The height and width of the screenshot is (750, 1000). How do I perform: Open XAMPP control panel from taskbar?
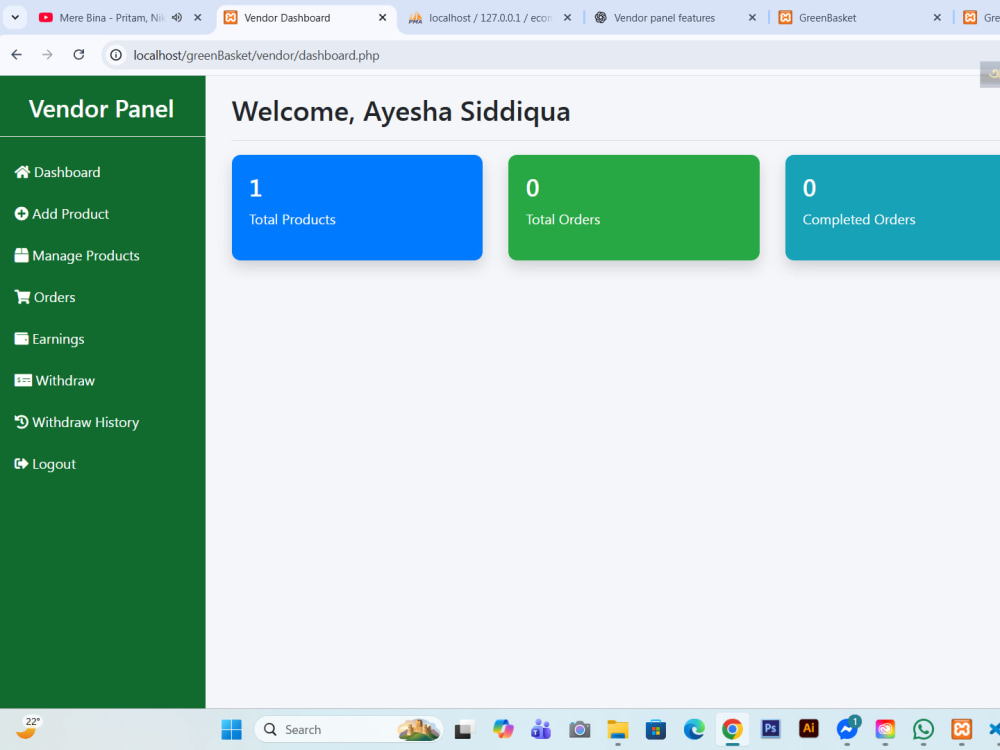point(962,729)
